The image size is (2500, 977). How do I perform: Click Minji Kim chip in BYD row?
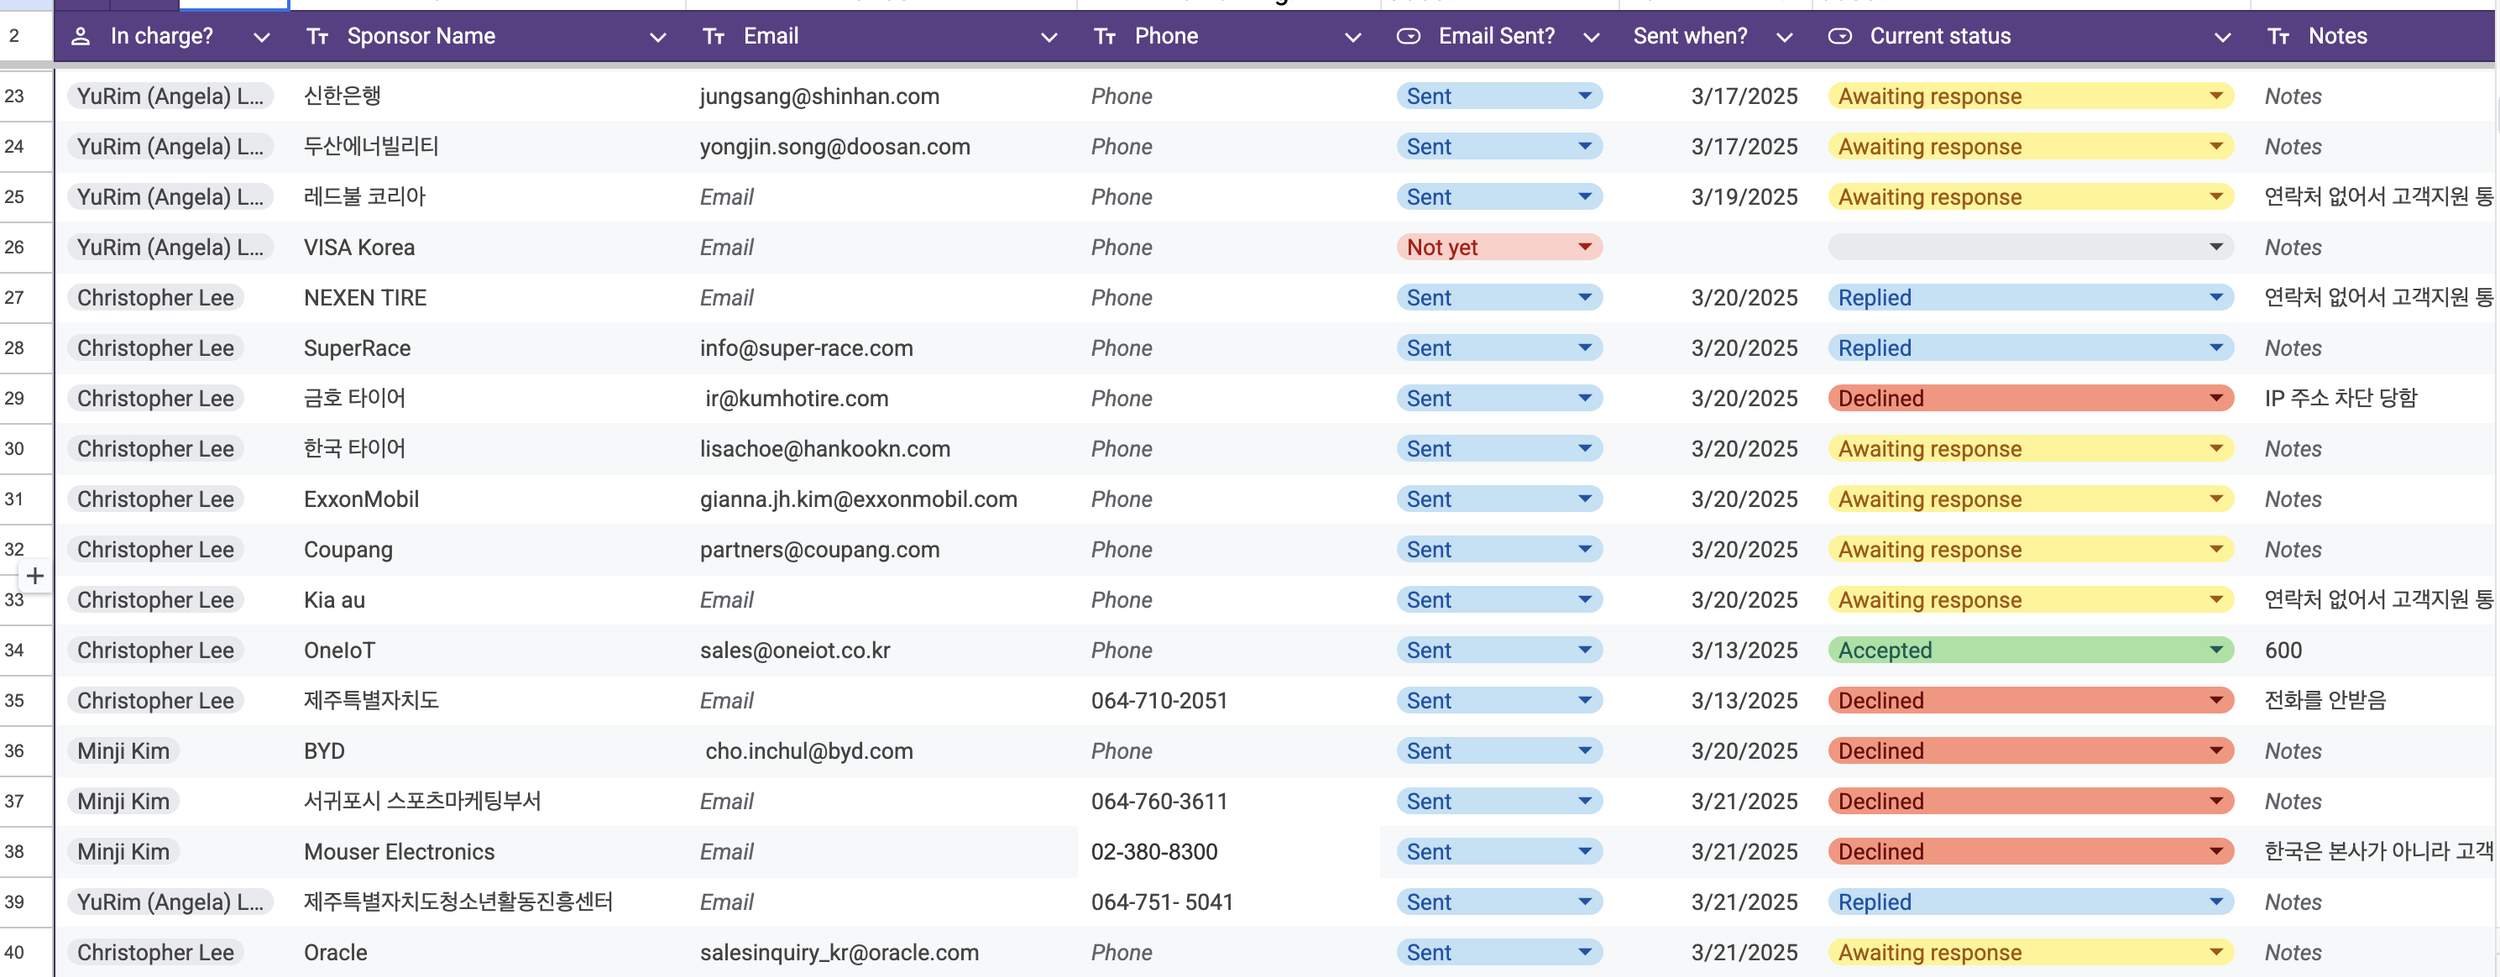tap(124, 751)
